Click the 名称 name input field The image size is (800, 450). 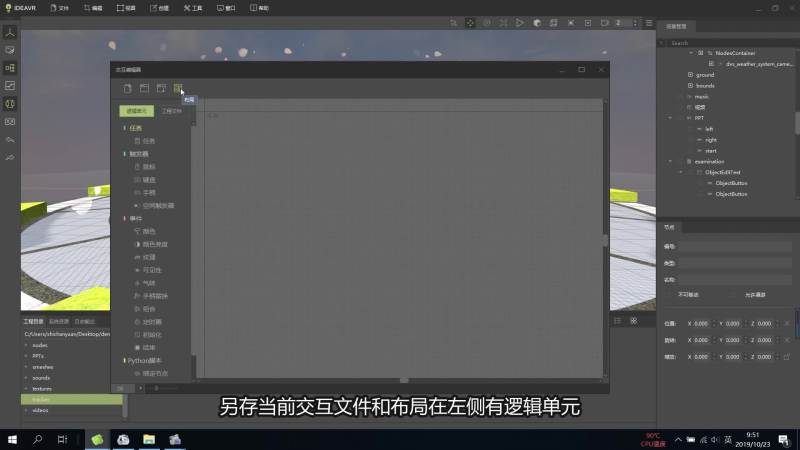pos(735,280)
